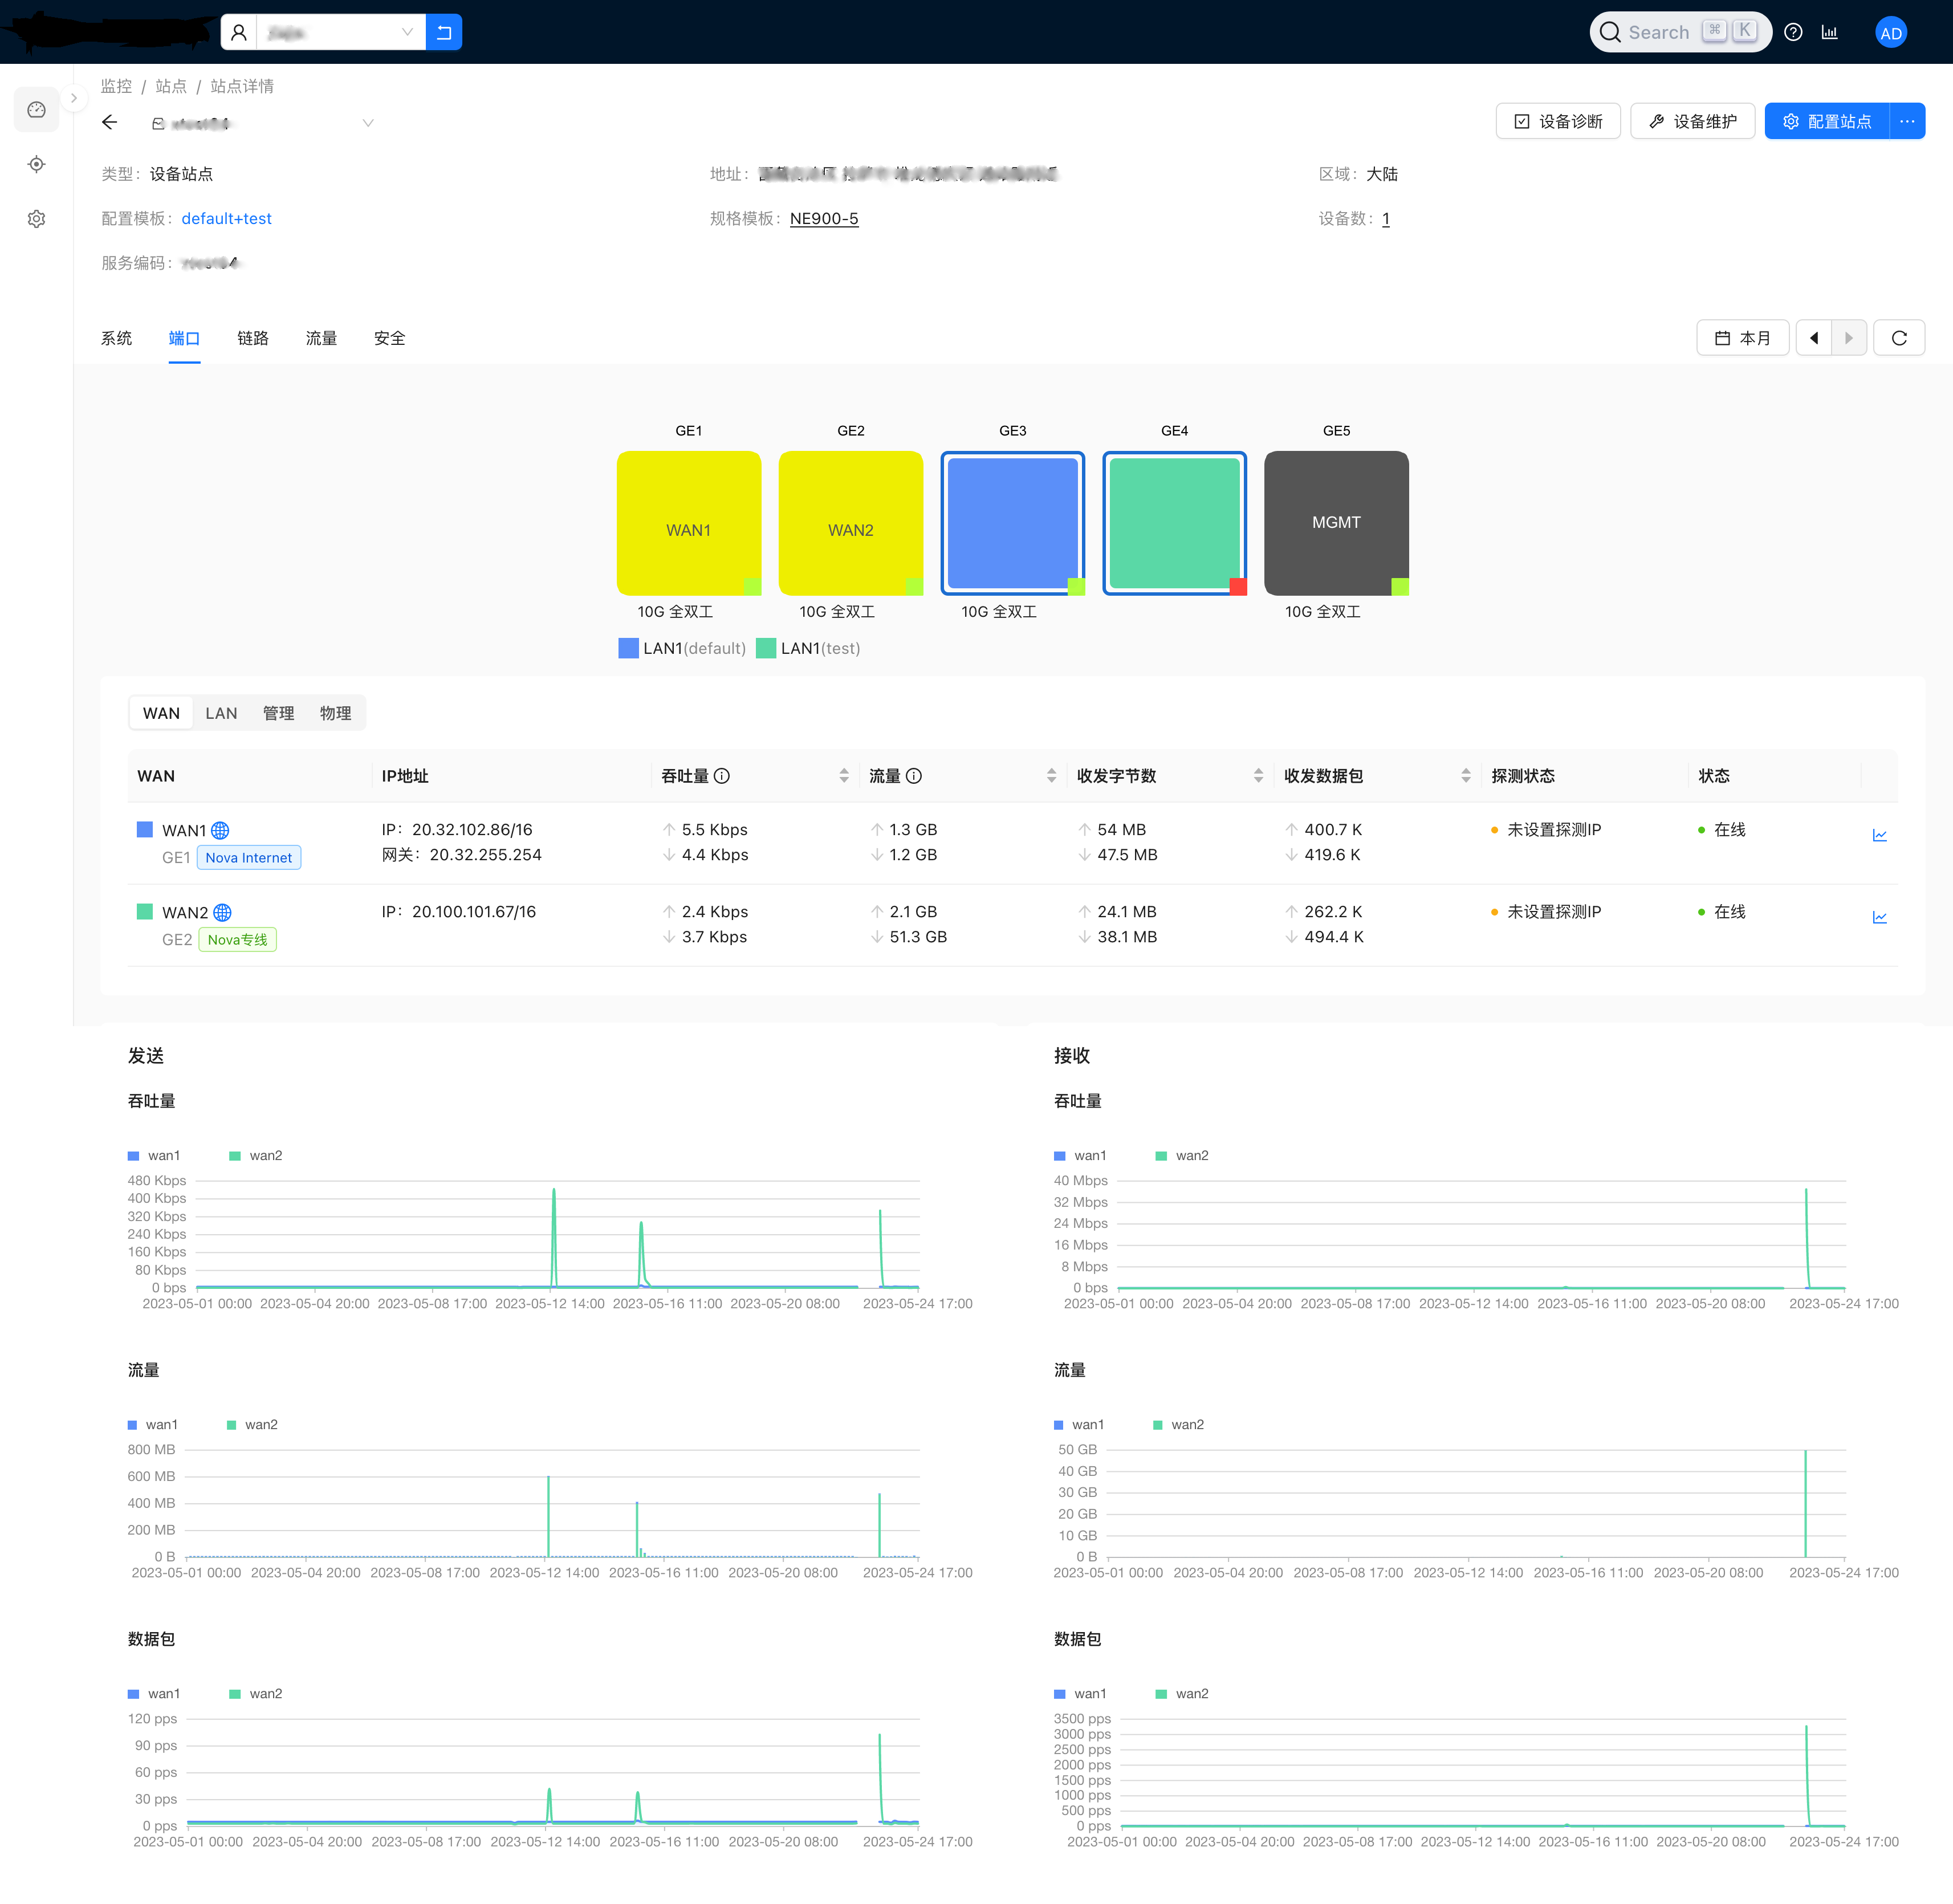Click the 吞吐量 info icon in table header
The image size is (1953, 1904).
tap(722, 776)
